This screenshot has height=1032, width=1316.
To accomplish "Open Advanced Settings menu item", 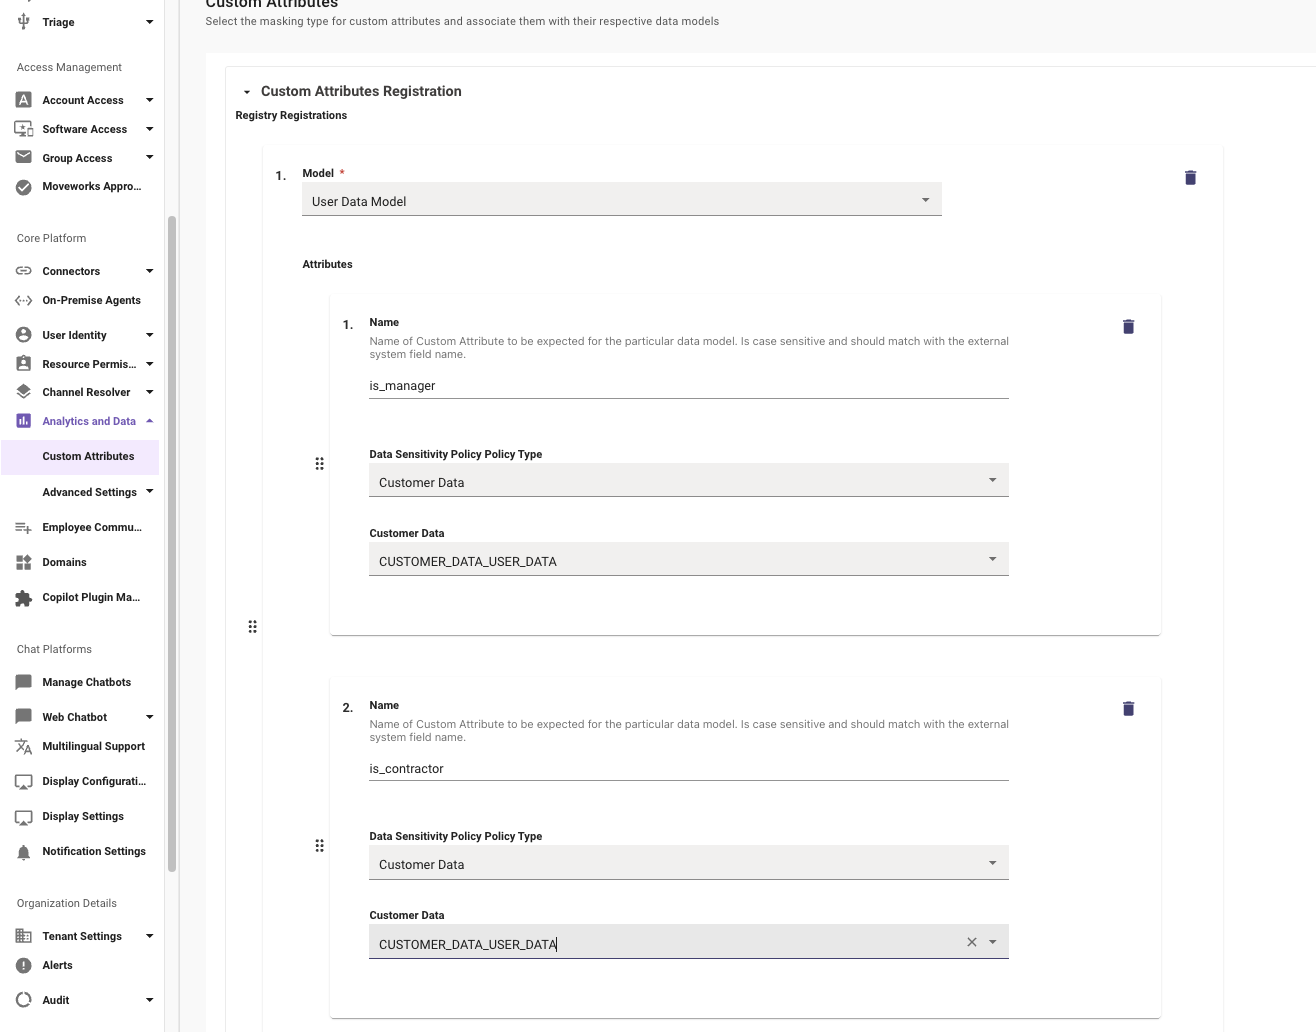I will point(89,492).
